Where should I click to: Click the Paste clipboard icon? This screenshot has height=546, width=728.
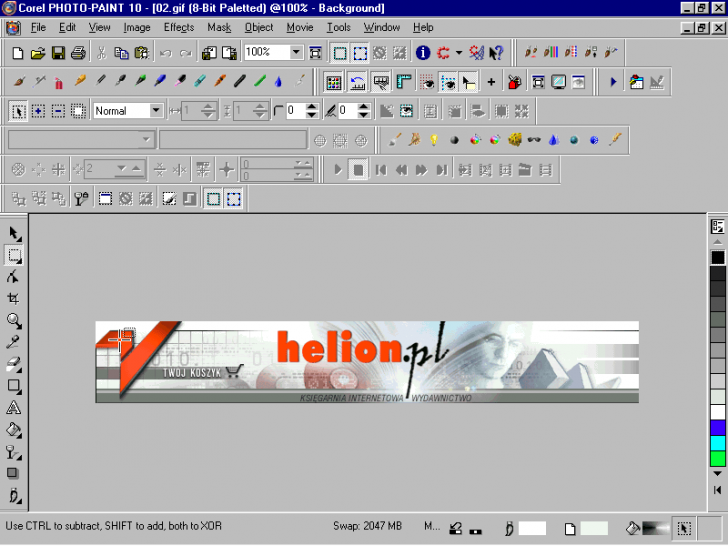142,53
